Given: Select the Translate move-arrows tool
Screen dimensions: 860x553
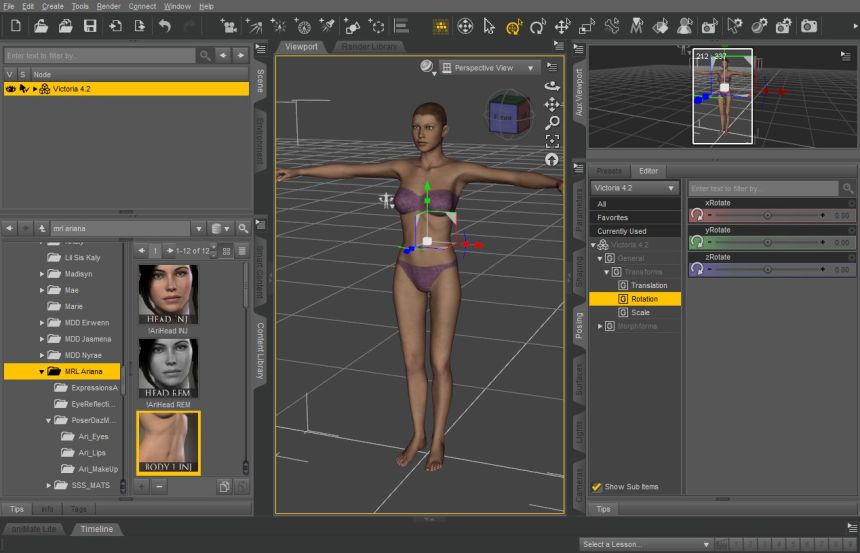Looking at the screenshot, I should [x=563, y=25].
